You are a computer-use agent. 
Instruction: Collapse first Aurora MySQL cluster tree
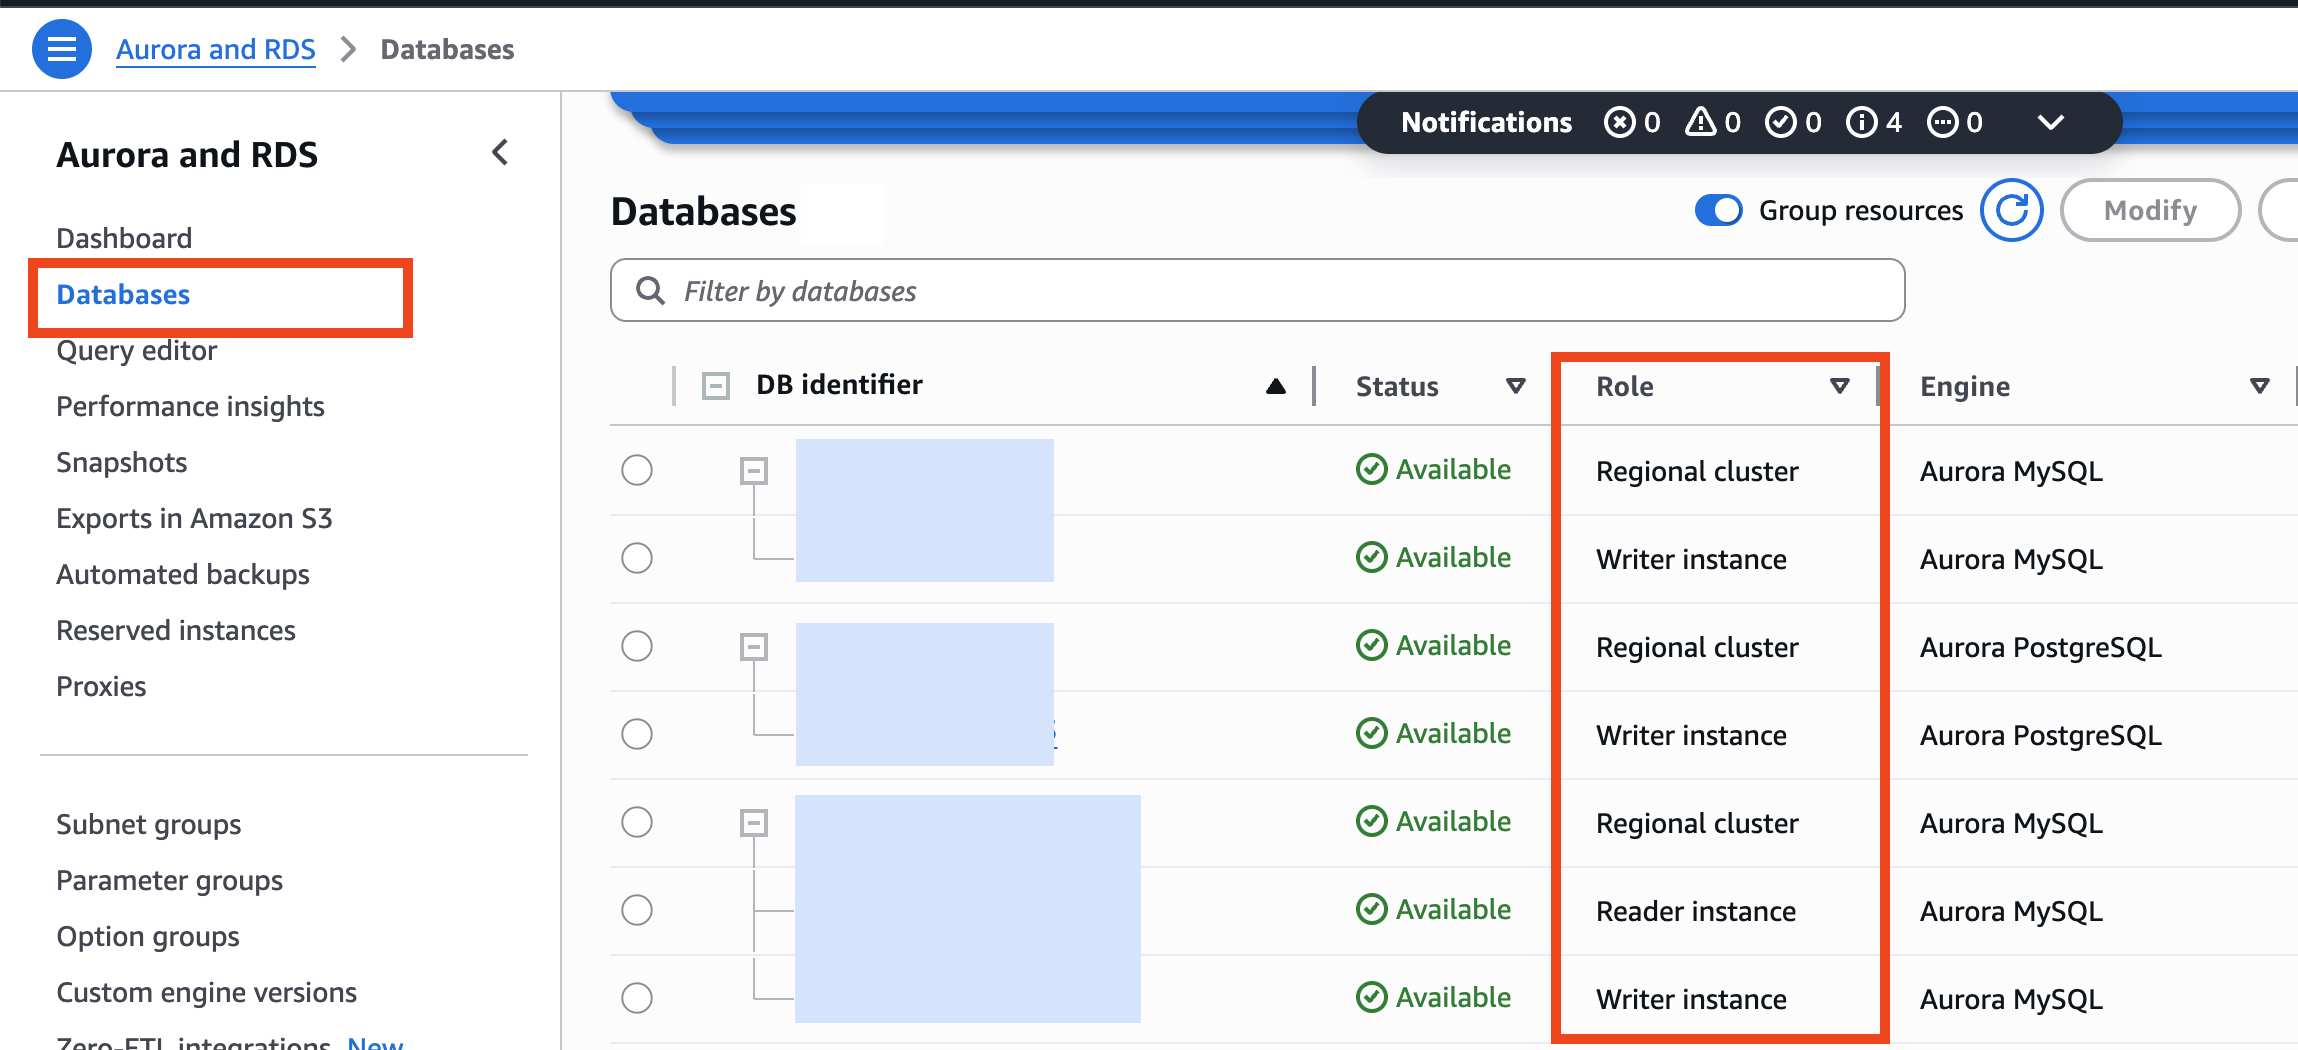pos(754,470)
